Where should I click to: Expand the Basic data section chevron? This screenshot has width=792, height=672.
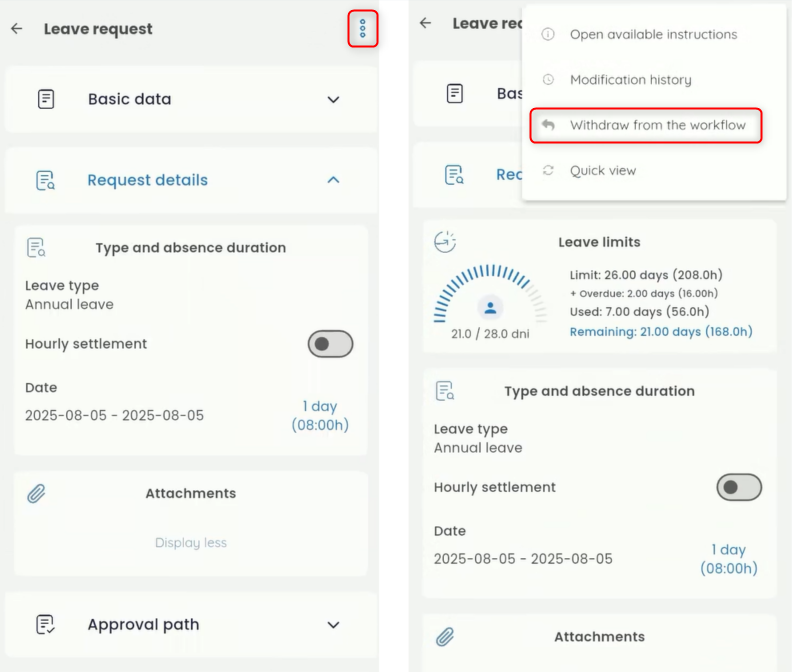[333, 99]
